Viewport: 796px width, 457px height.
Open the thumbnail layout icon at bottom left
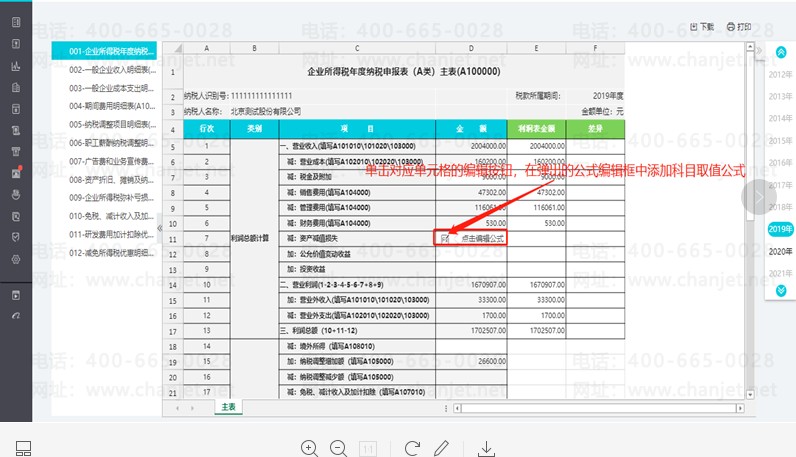pos(23,448)
